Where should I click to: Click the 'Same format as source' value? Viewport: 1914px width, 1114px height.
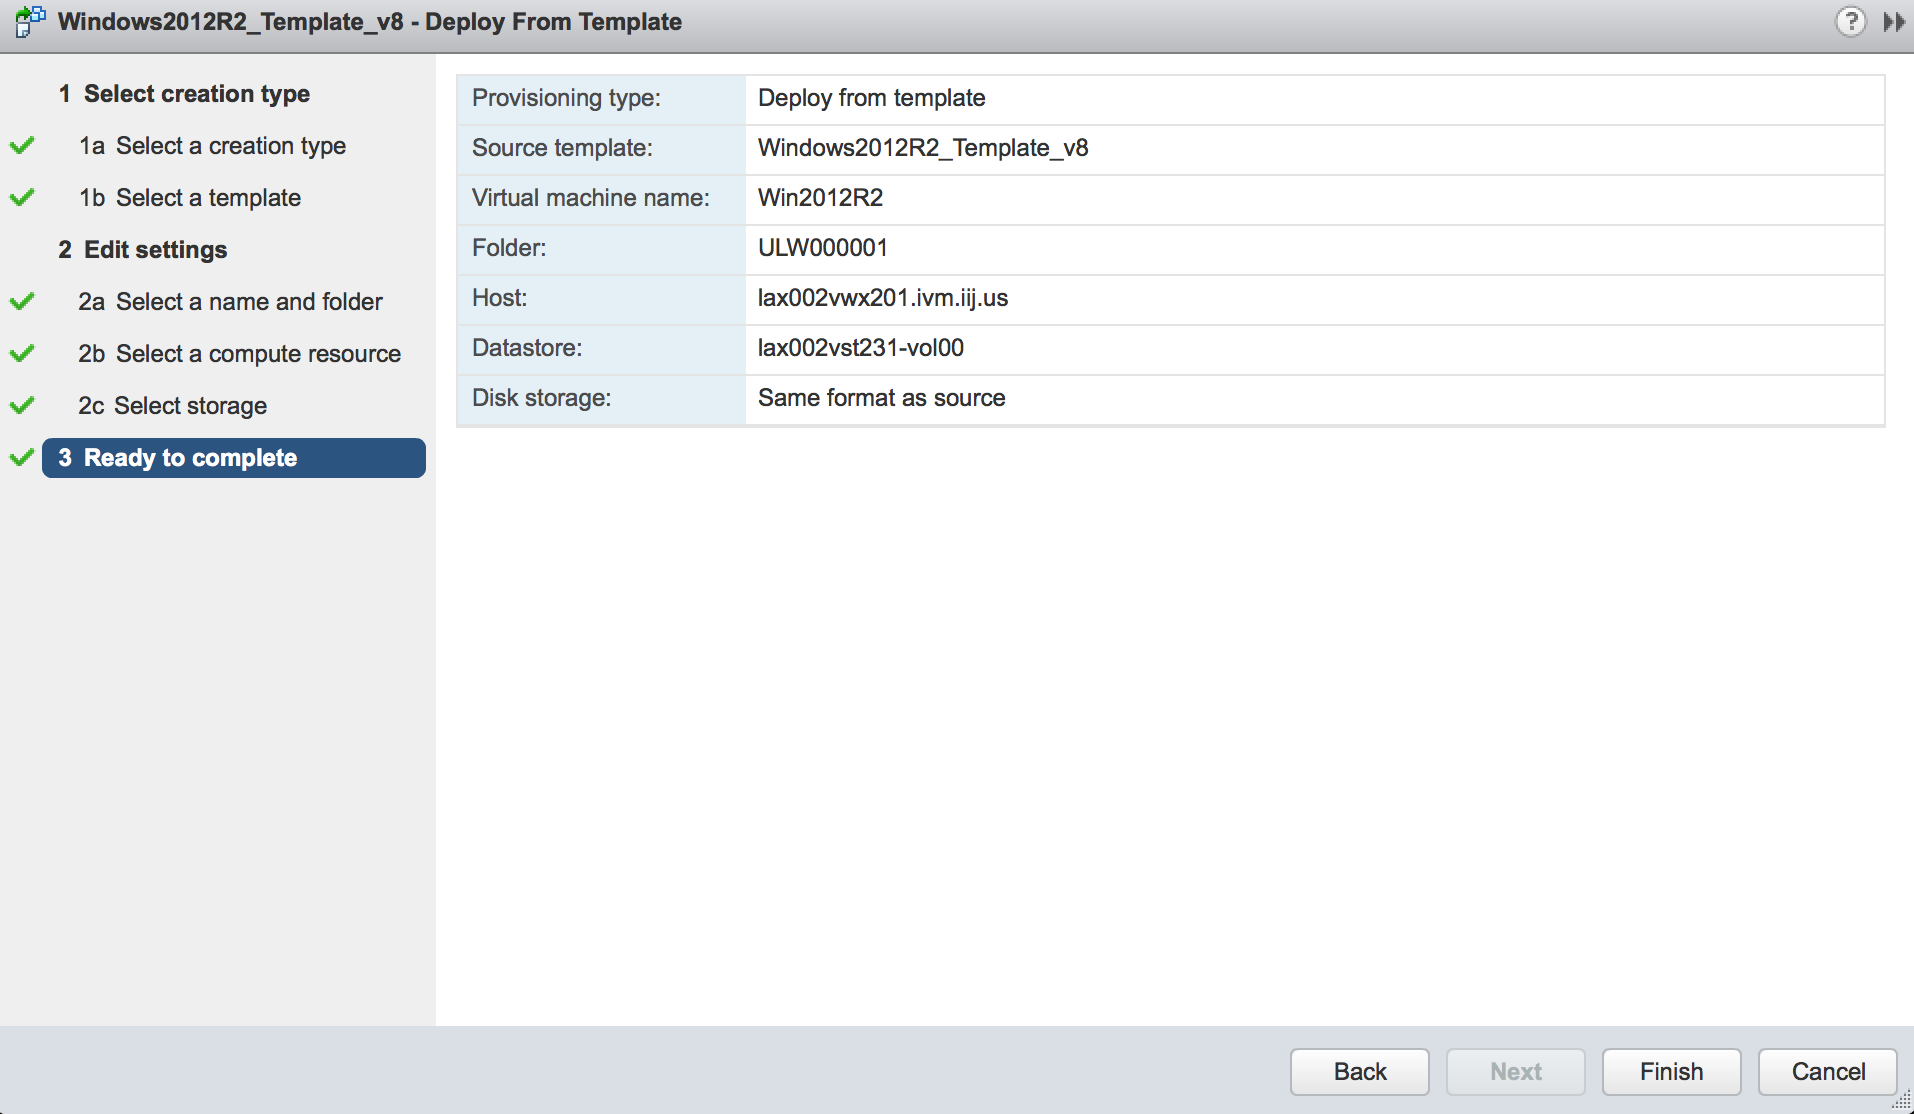click(x=881, y=398)
